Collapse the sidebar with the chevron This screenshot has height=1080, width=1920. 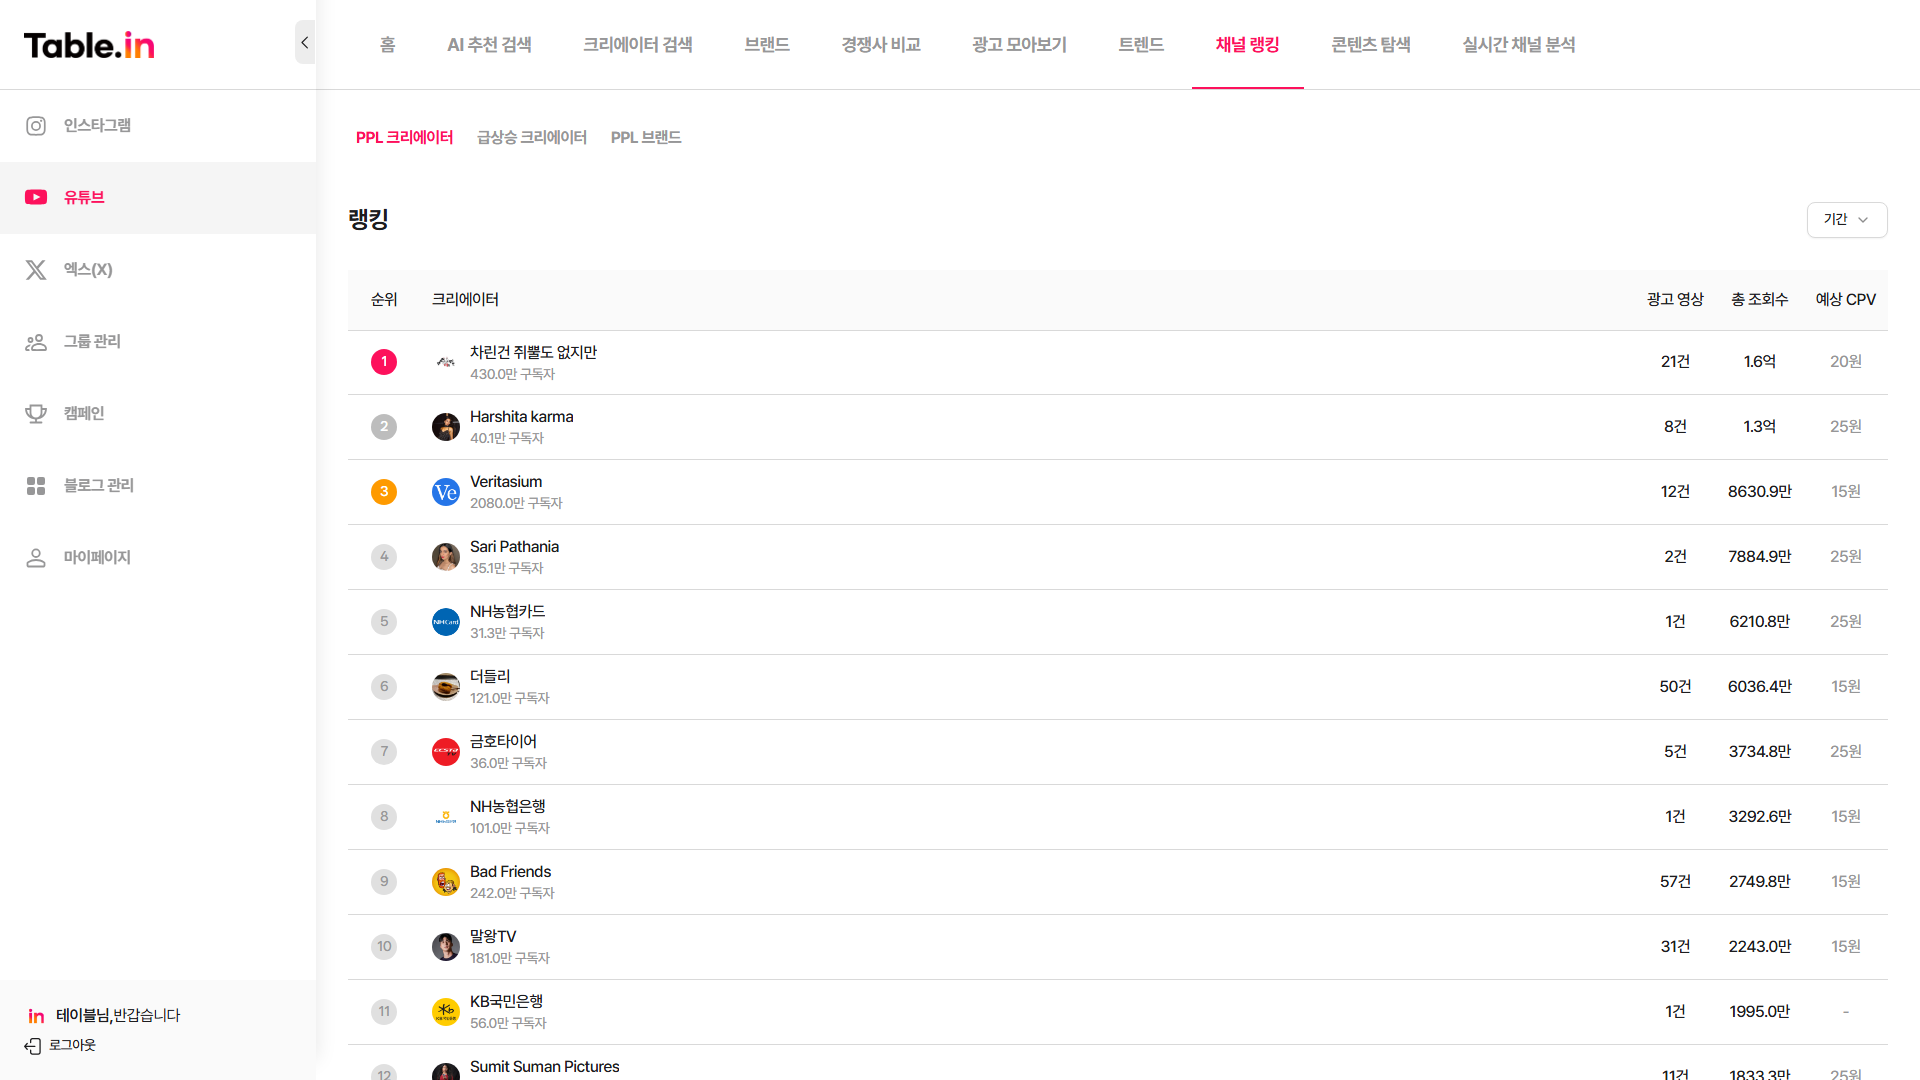[x=305, y=42]
